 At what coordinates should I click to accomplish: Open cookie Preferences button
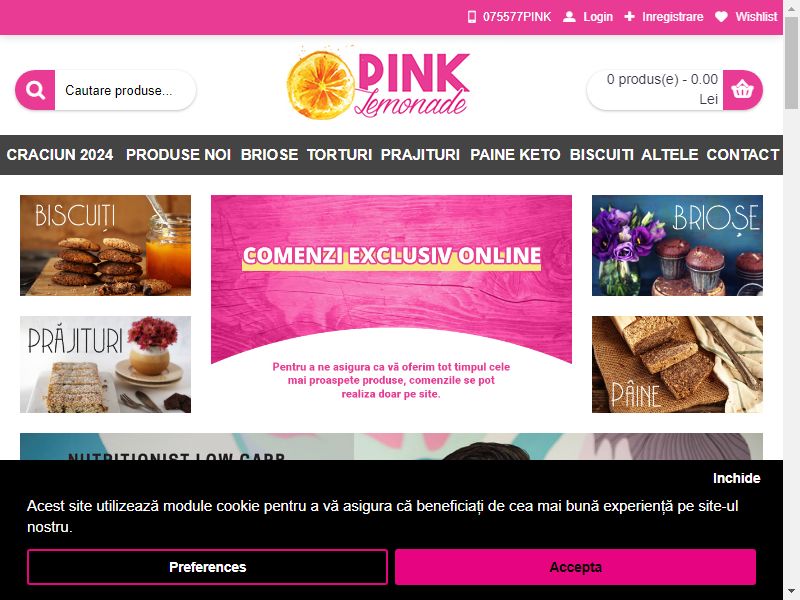click(207, 567)
